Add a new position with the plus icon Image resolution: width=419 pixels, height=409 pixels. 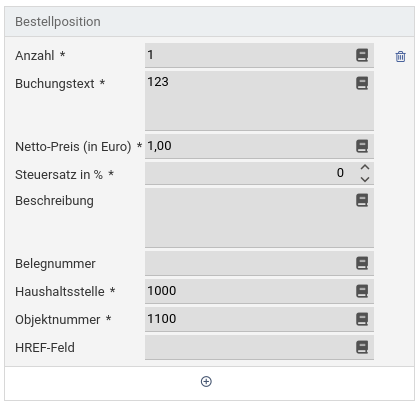206,381
